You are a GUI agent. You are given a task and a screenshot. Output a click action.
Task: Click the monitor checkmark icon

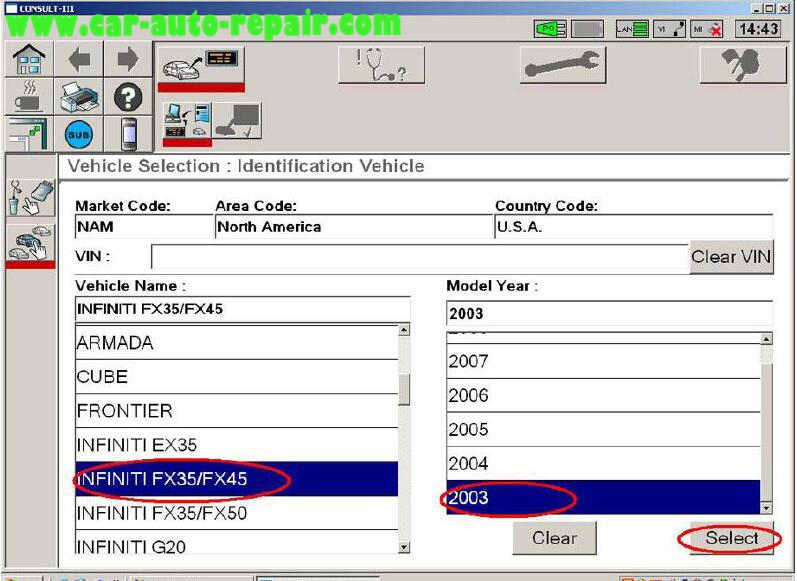click(x=237, y=121)
